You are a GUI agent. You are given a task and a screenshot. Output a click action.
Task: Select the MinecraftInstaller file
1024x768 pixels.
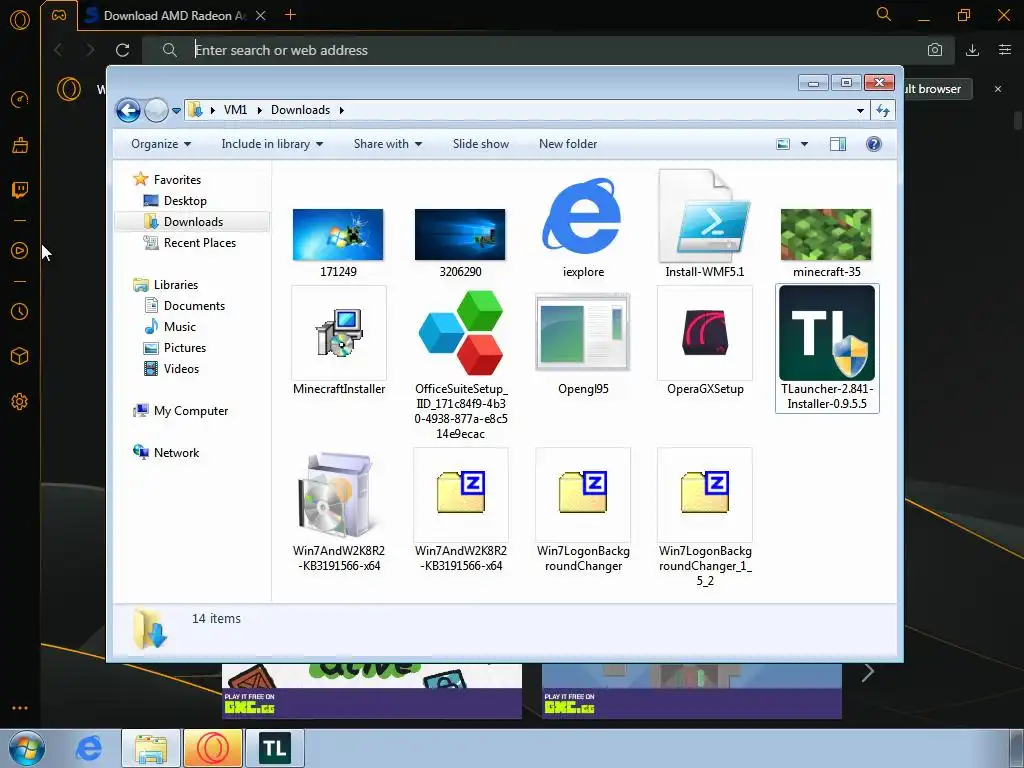click(338, 341)
